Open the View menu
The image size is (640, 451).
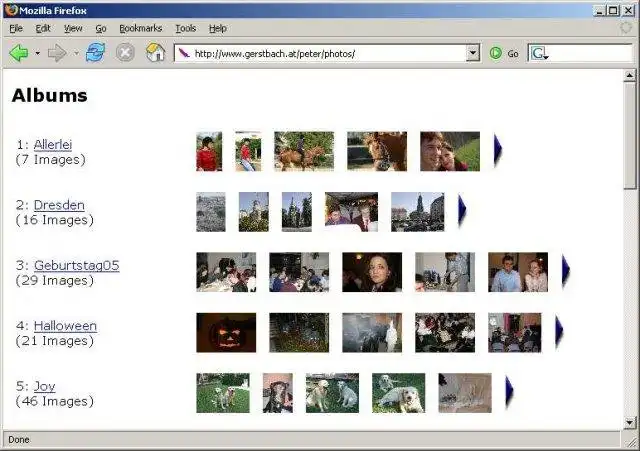pyautogui.click(x=73, y=28)
